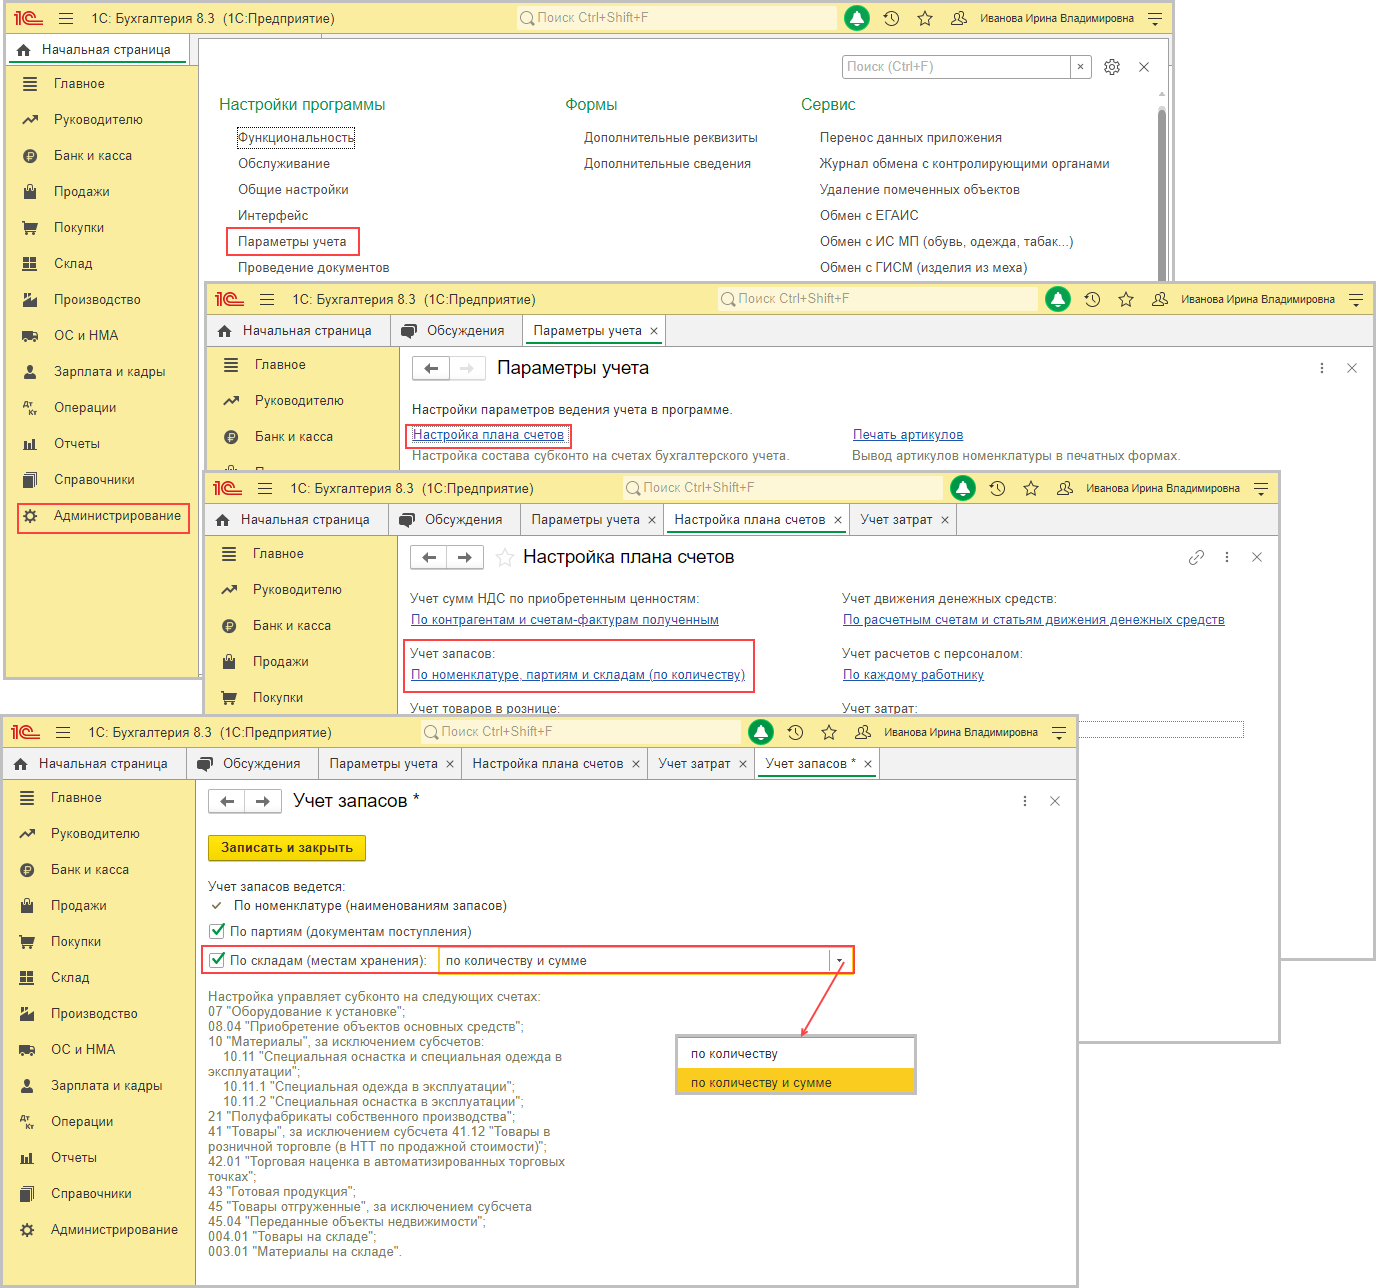Screen dimensions: 1376x1288
Task: Close the Учет запасов tab
Action: pos(868,764)
